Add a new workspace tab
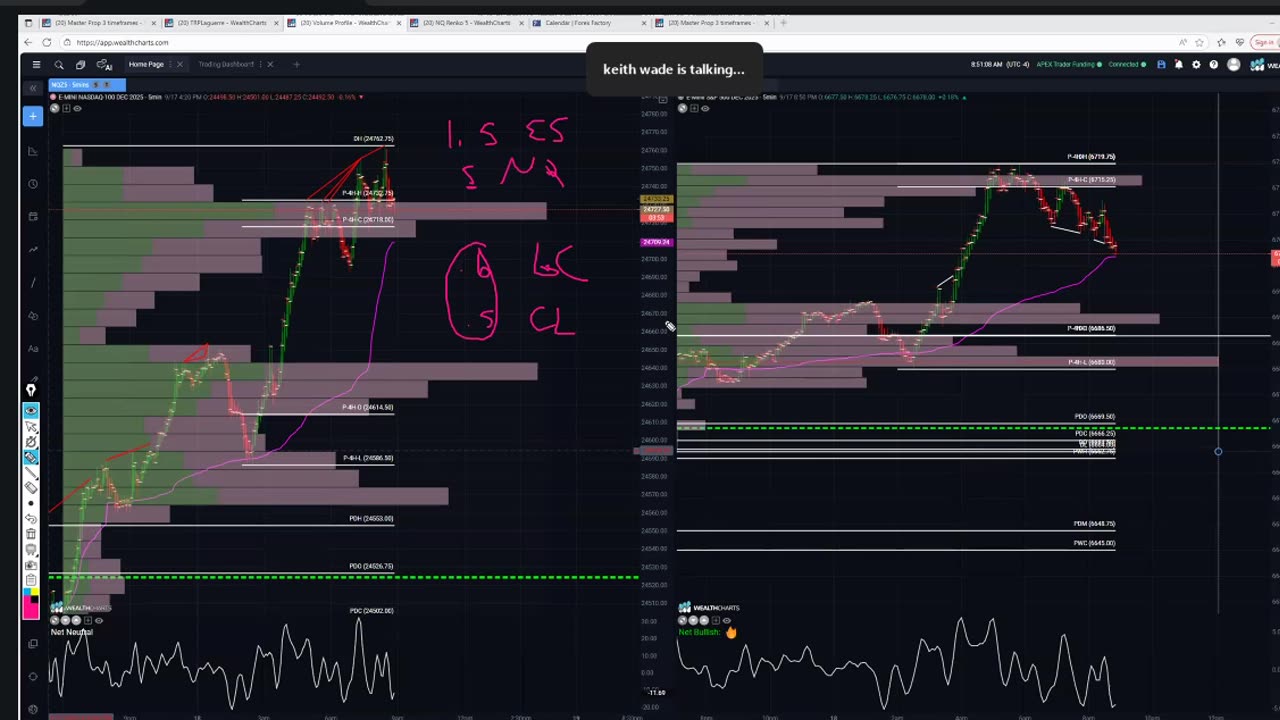The width and height of the screenshot is (1280, 720). [296, 64]
